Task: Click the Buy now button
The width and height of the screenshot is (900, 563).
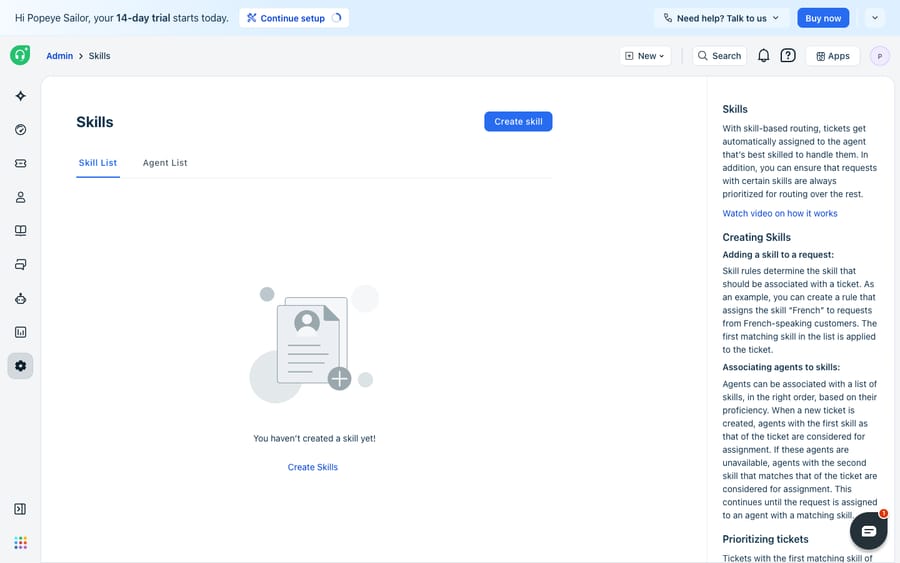Action: [823, 18]
